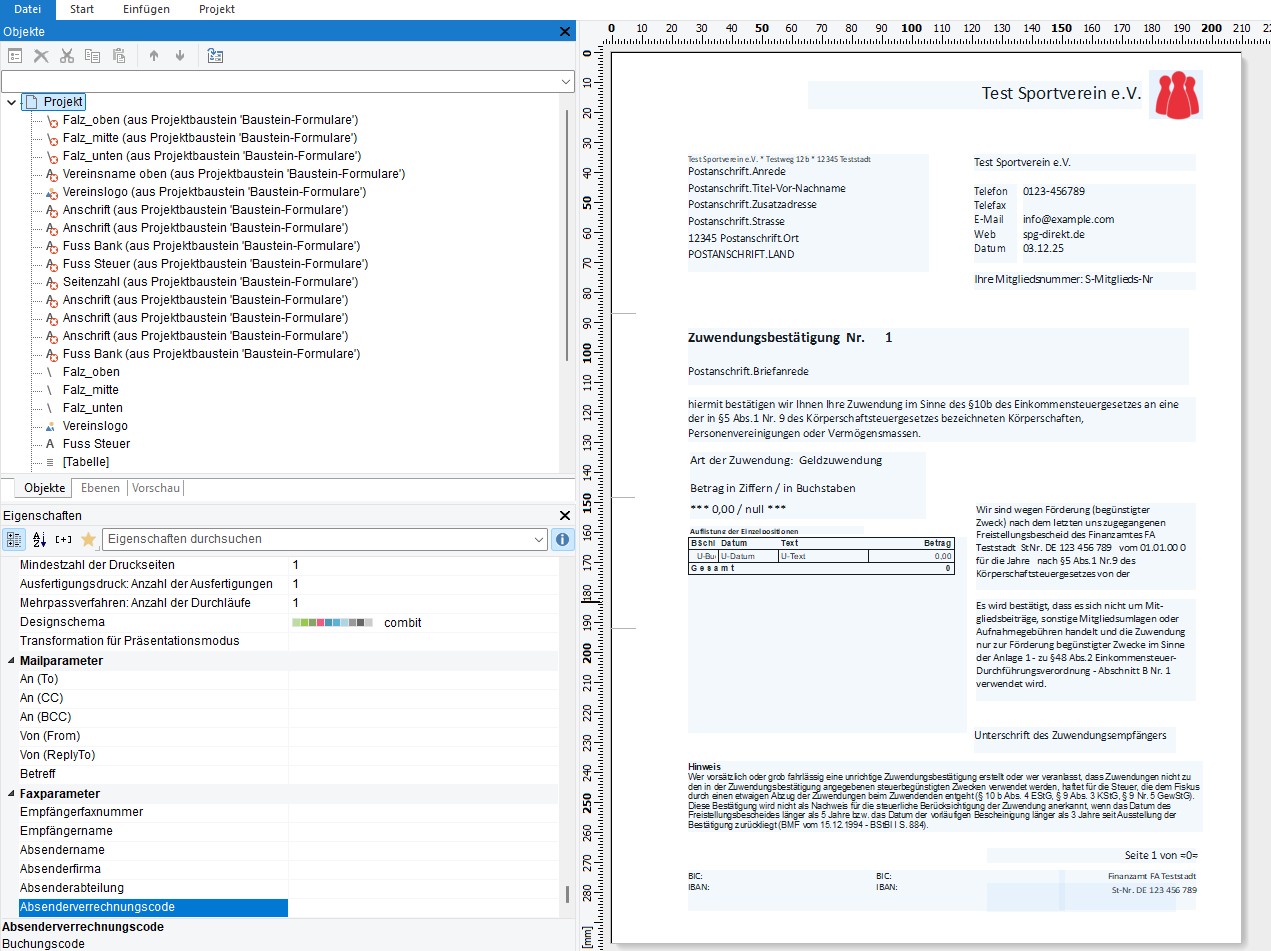Click the properties icon in the Objekte toolbar

pos(16,56)
